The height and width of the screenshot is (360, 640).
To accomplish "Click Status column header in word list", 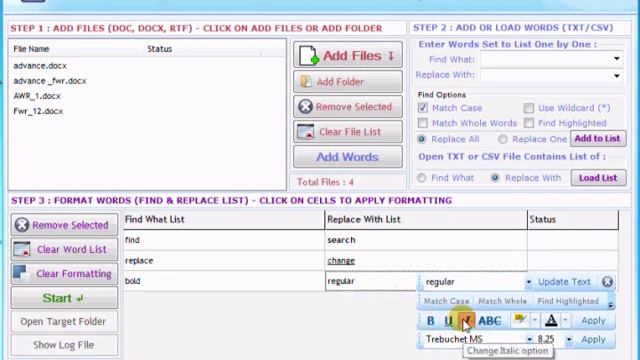I will (573, 220).
